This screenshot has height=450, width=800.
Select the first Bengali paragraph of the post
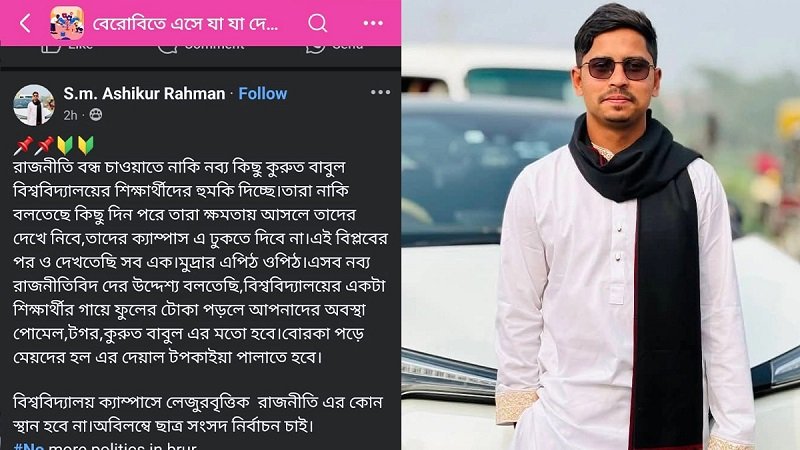click(x=200, y=262)
